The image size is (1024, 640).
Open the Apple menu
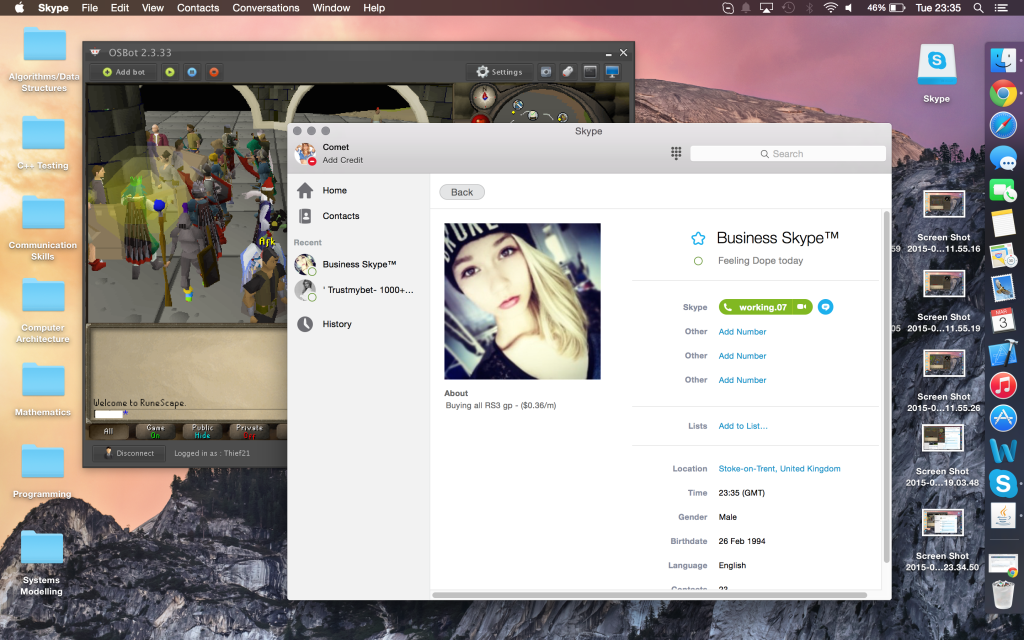pos(19,8)
